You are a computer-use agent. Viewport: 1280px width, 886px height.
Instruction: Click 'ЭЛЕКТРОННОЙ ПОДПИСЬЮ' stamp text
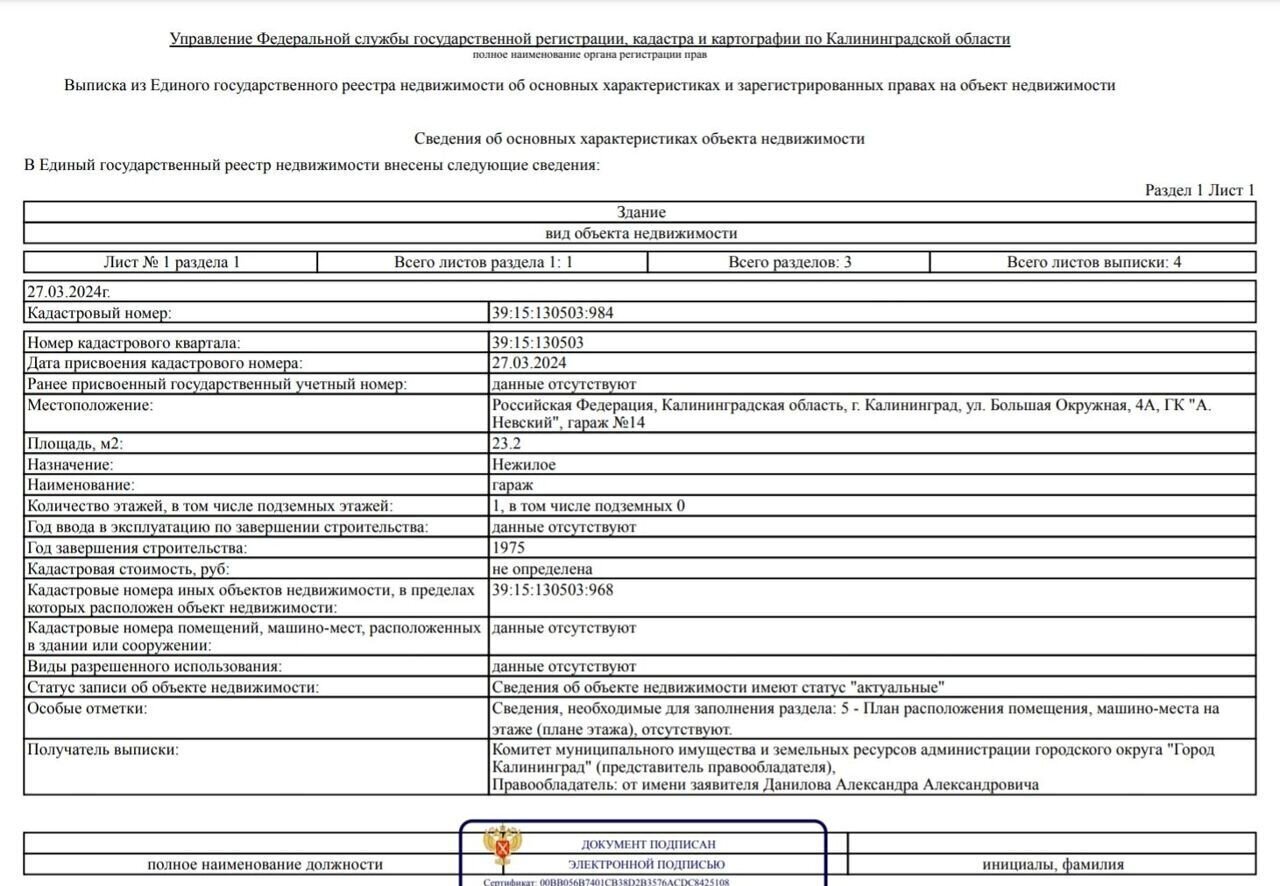click(647, 865)
